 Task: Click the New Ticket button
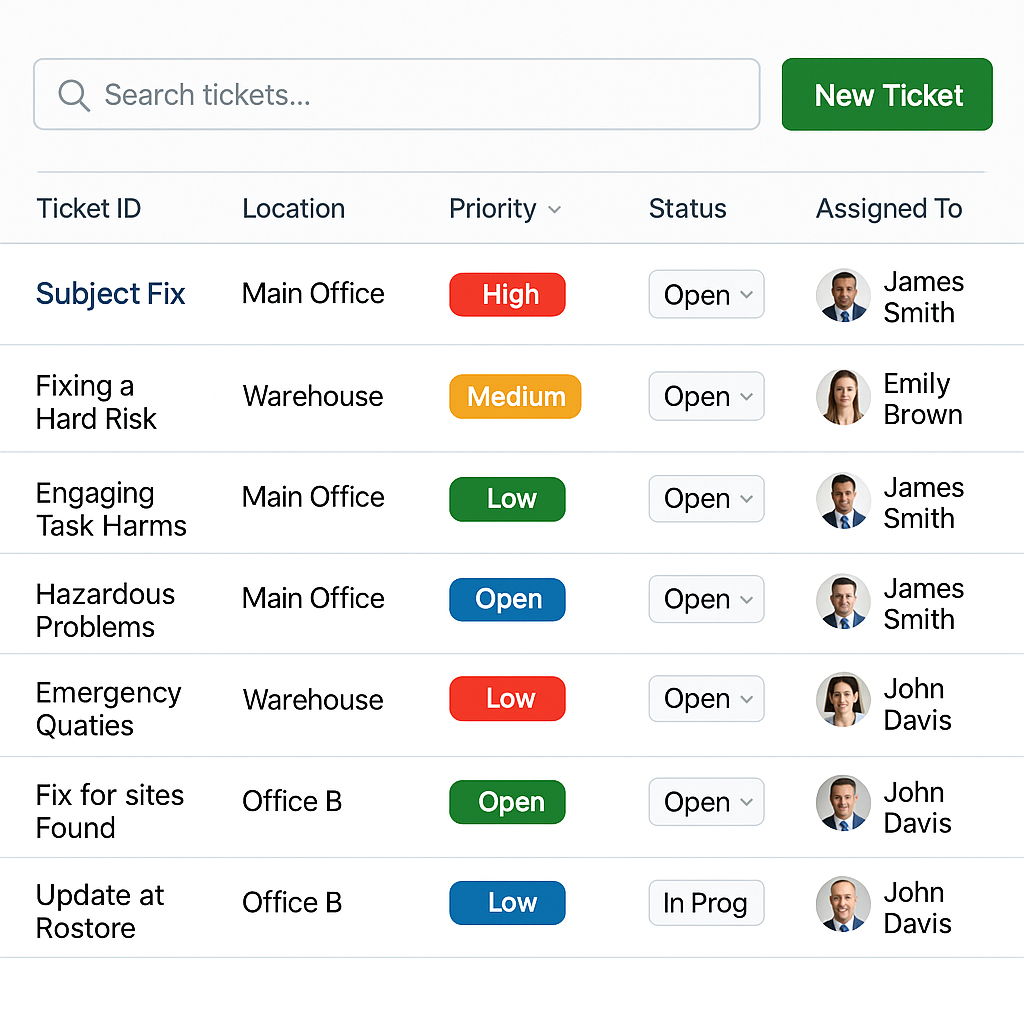click(887, 95)
